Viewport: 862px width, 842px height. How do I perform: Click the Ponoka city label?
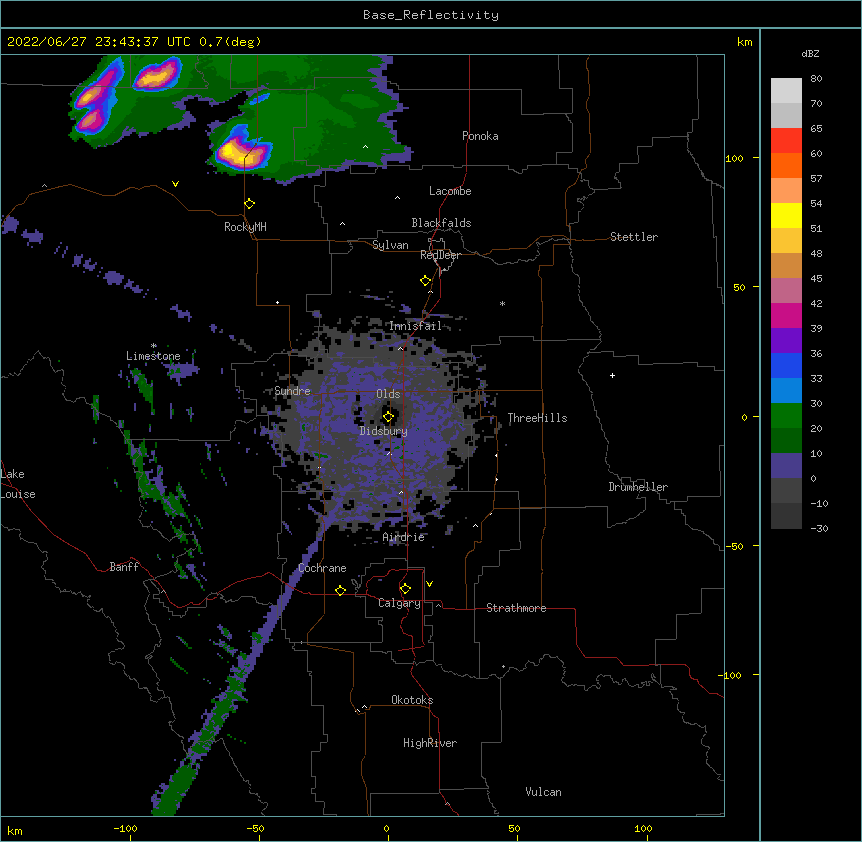pos(480,136)
